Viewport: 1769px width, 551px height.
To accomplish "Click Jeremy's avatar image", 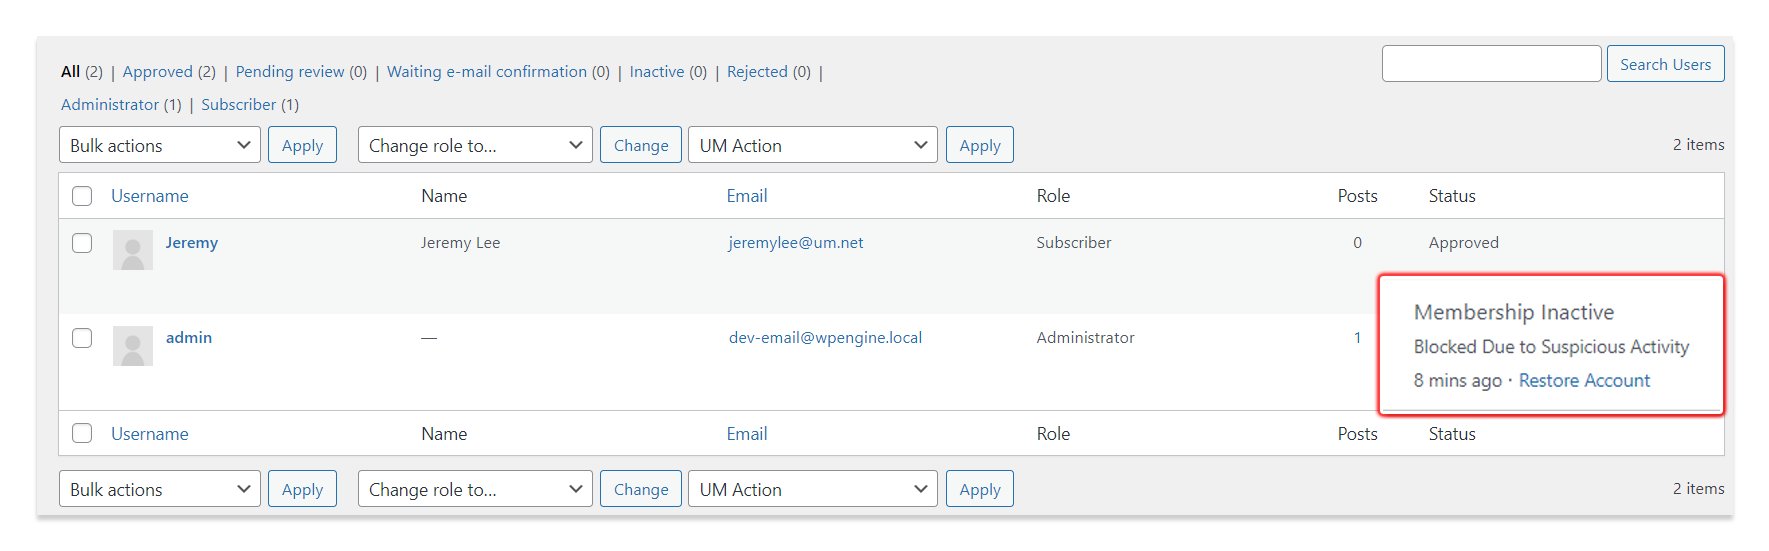I will (x=133, y=250).
